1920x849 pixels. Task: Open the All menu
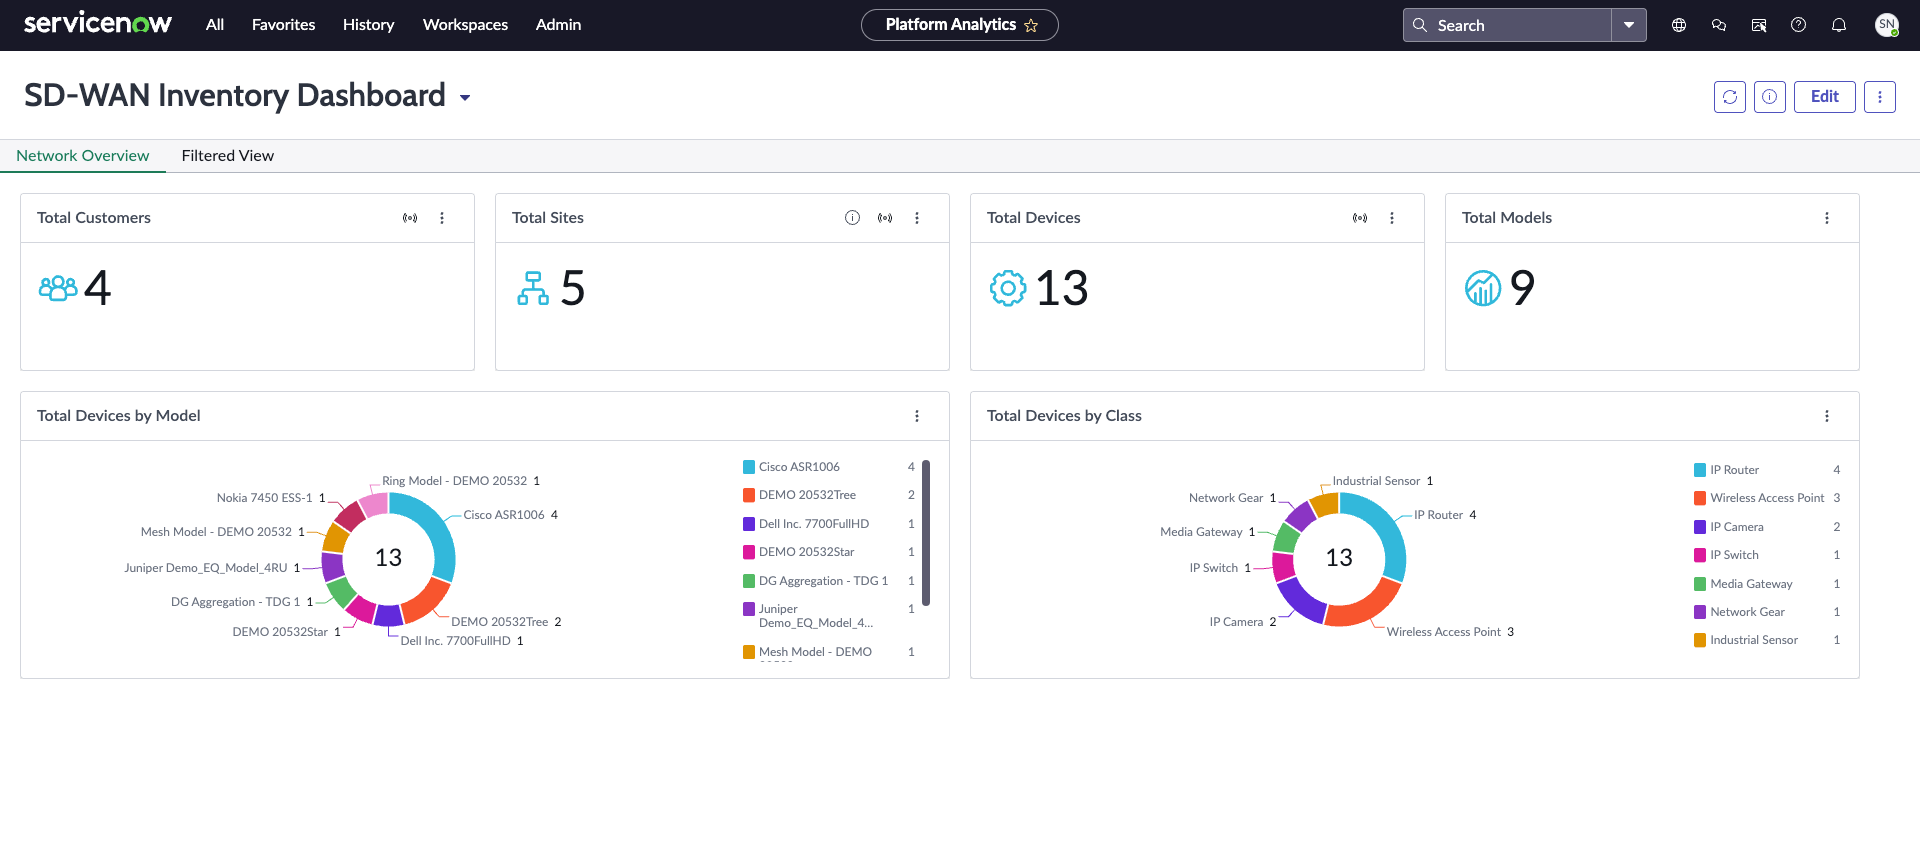pos(215,25)
